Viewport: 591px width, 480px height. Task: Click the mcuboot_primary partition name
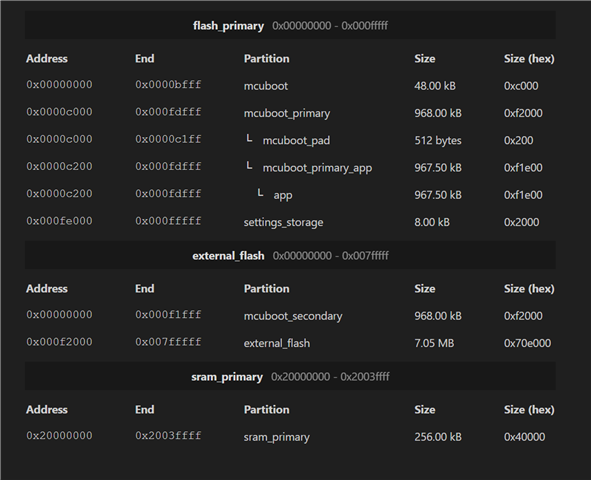[x=287, y=113]
